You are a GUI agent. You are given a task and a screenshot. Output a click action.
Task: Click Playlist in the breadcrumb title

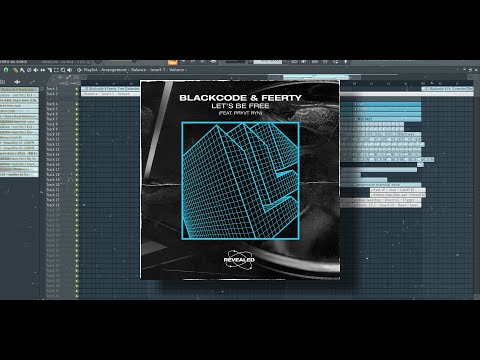click(x=90, y=70)
